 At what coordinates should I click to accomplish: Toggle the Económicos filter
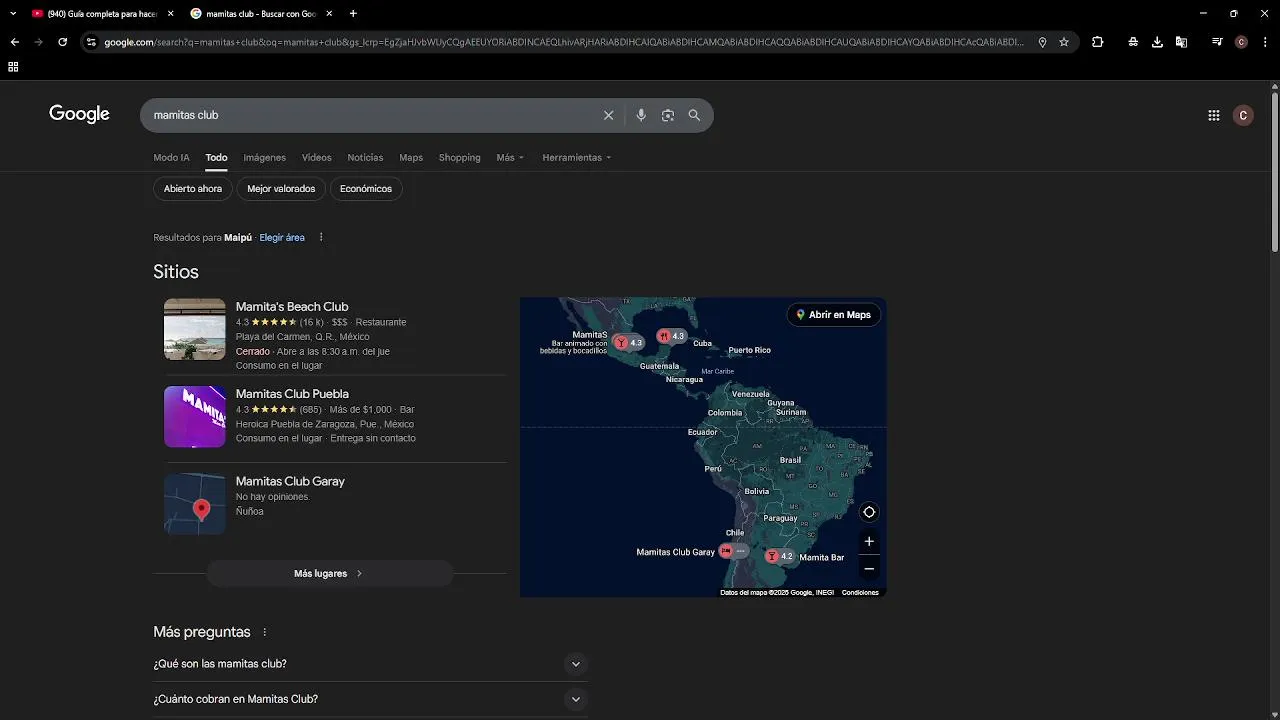click(366, 189)
